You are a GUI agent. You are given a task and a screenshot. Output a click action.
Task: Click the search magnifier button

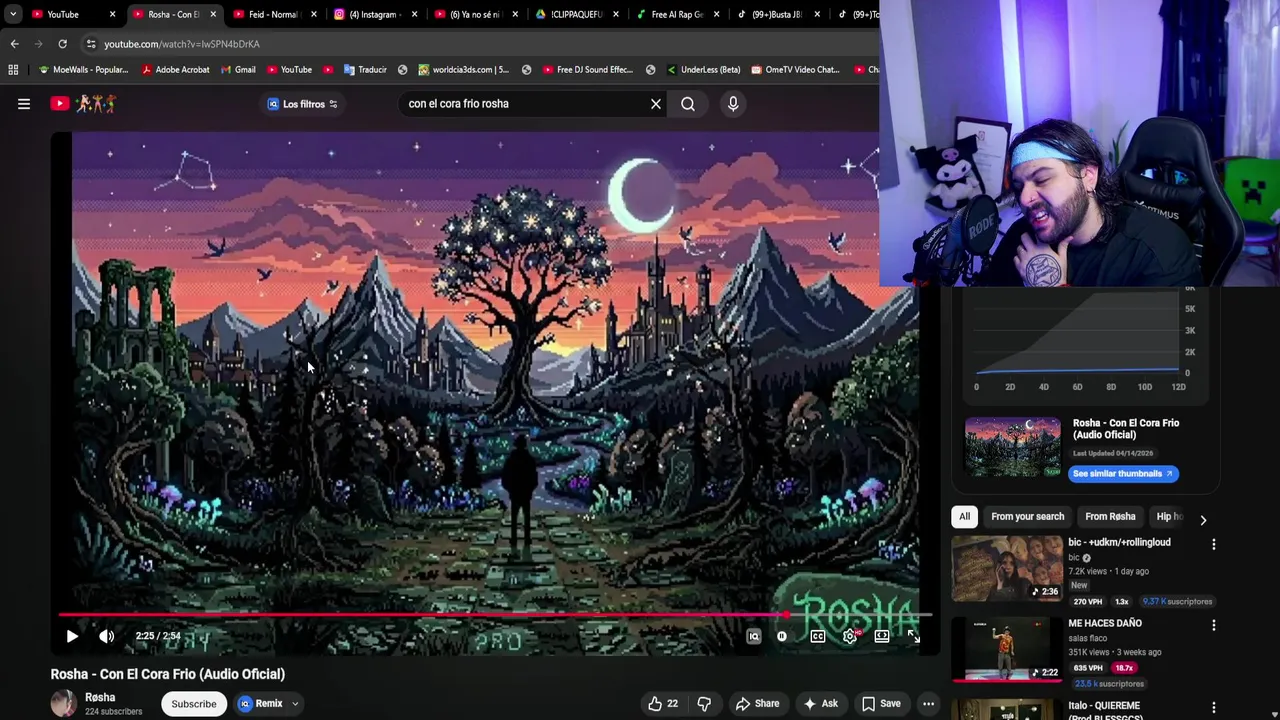[688, 104]
